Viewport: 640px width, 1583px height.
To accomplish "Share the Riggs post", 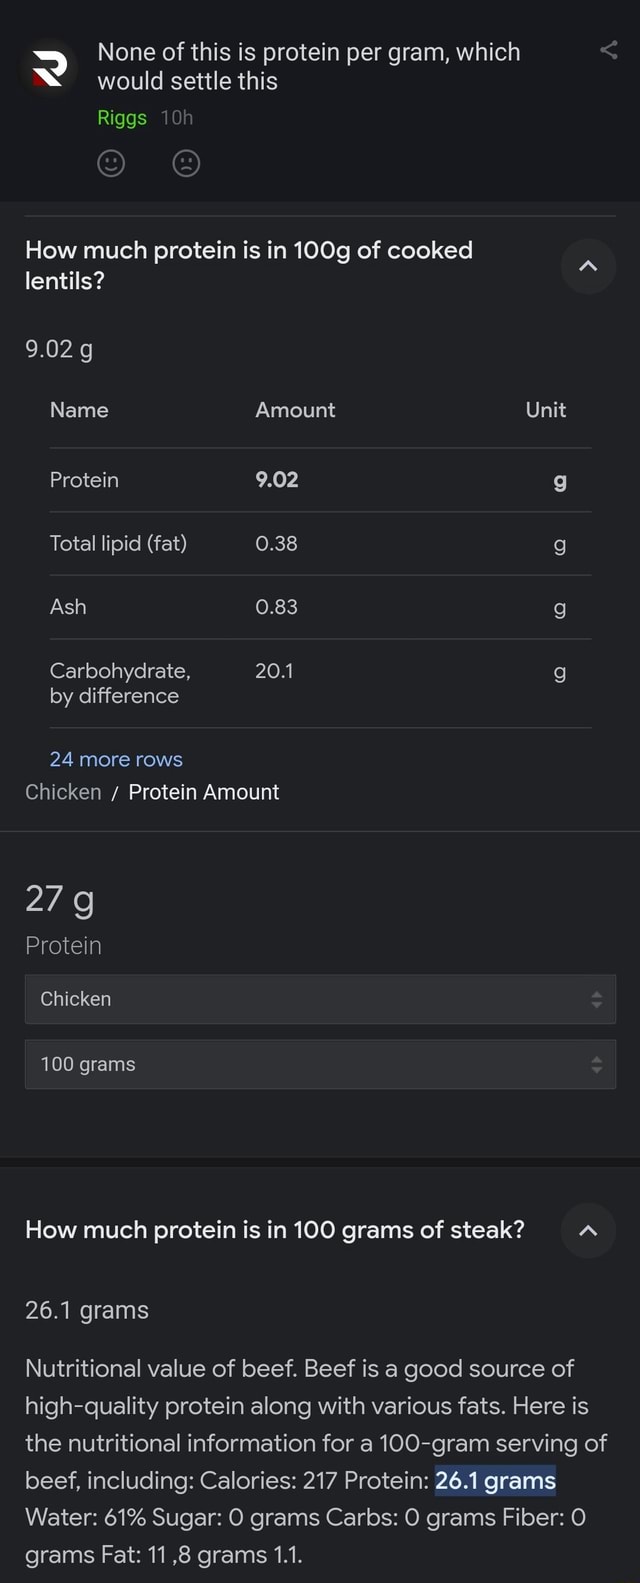I will coord(609,50).
